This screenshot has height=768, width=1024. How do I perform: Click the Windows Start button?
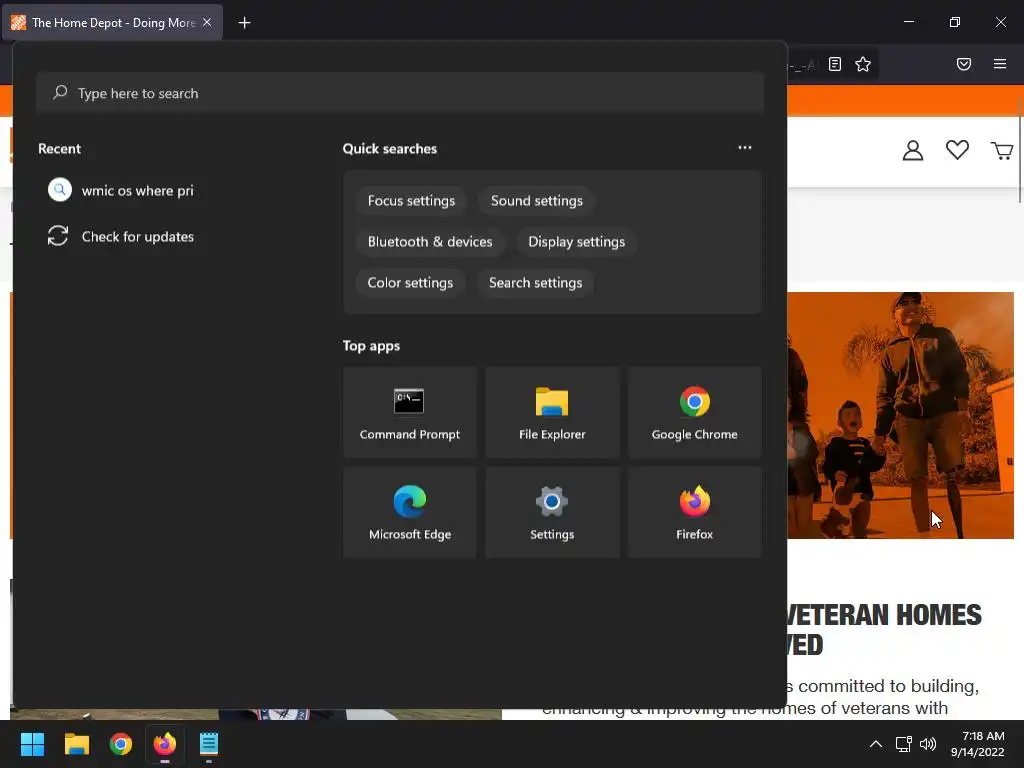[32, 744]
